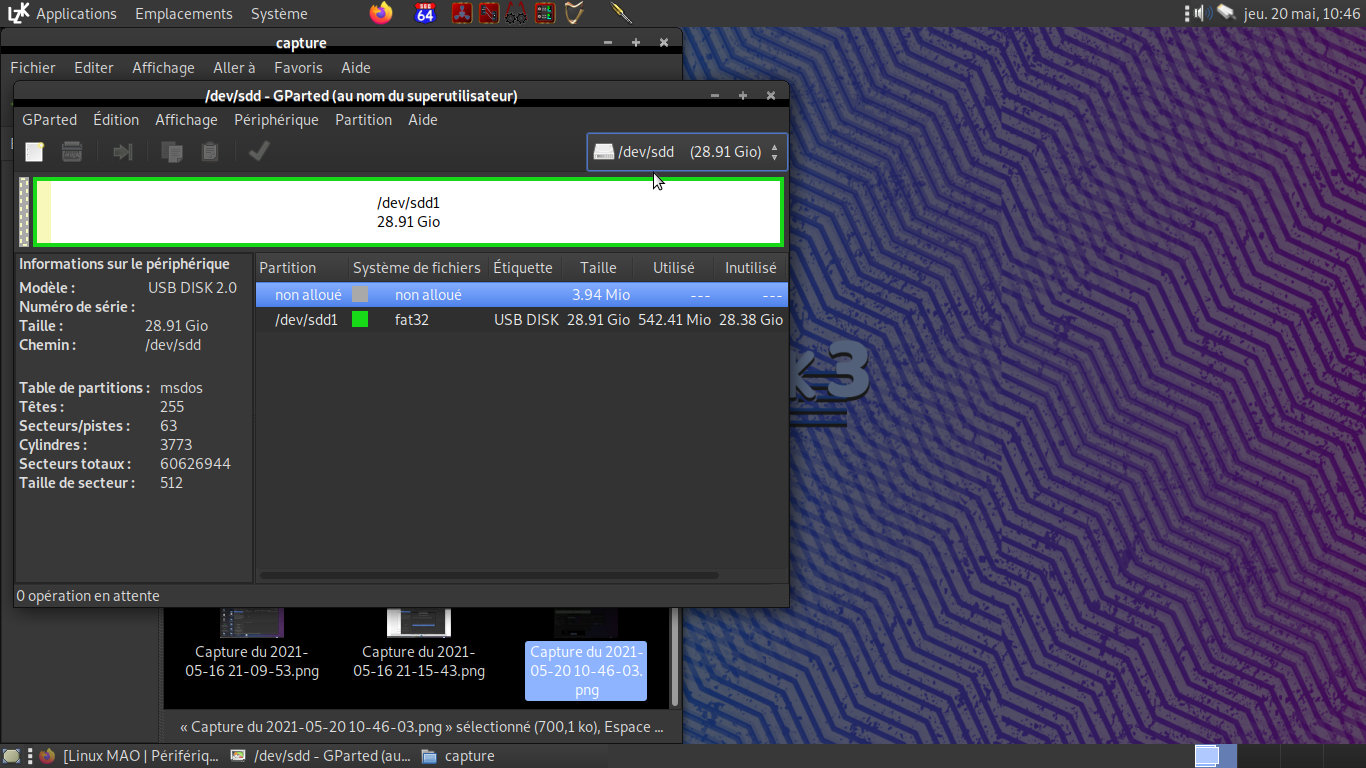The height and width of the screenshot is (768, 1366).
Task: Select the Capture du 2021-05-20 10-46-03.png file
Action: click(586, 670)
